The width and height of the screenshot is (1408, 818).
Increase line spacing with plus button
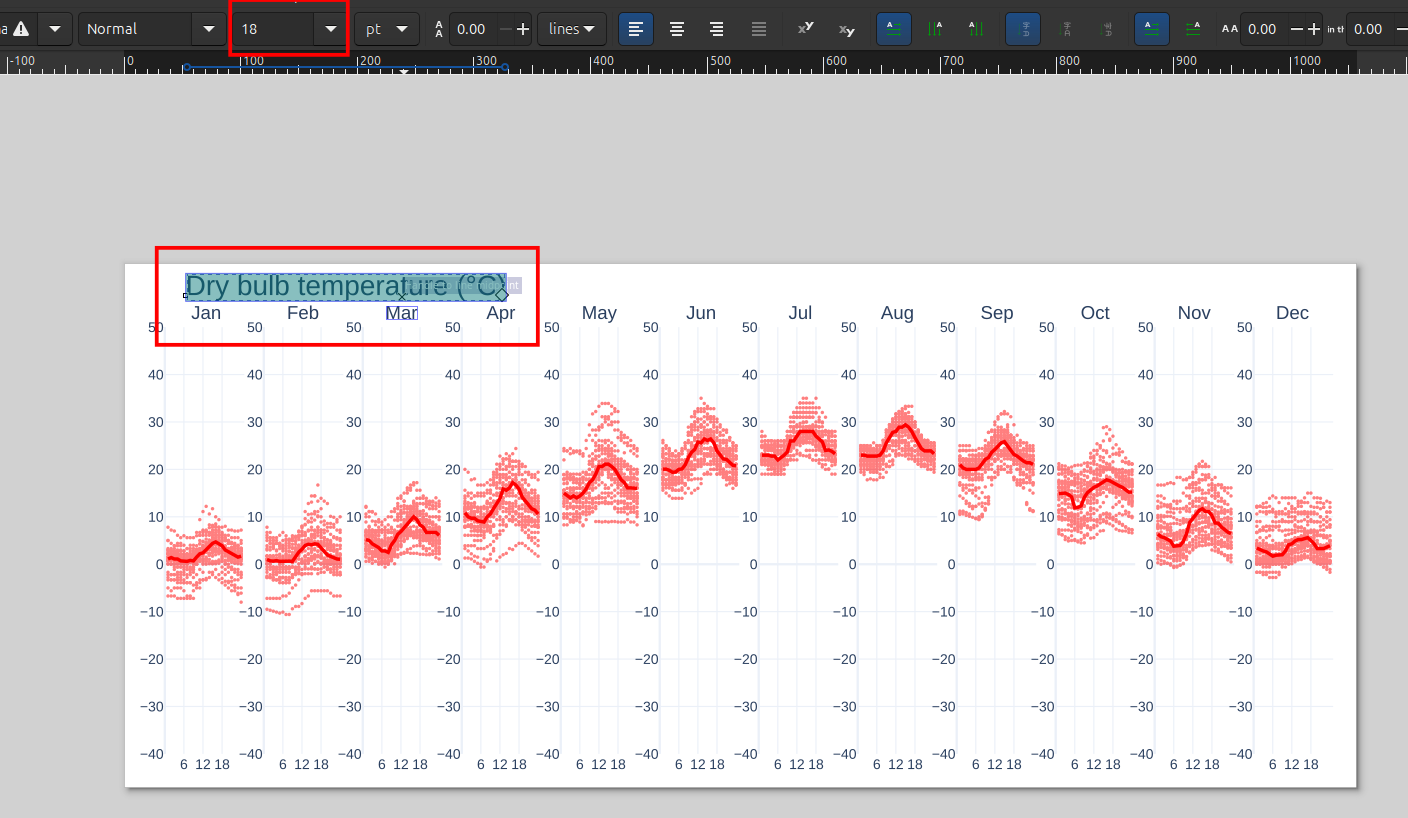[522, 29]
